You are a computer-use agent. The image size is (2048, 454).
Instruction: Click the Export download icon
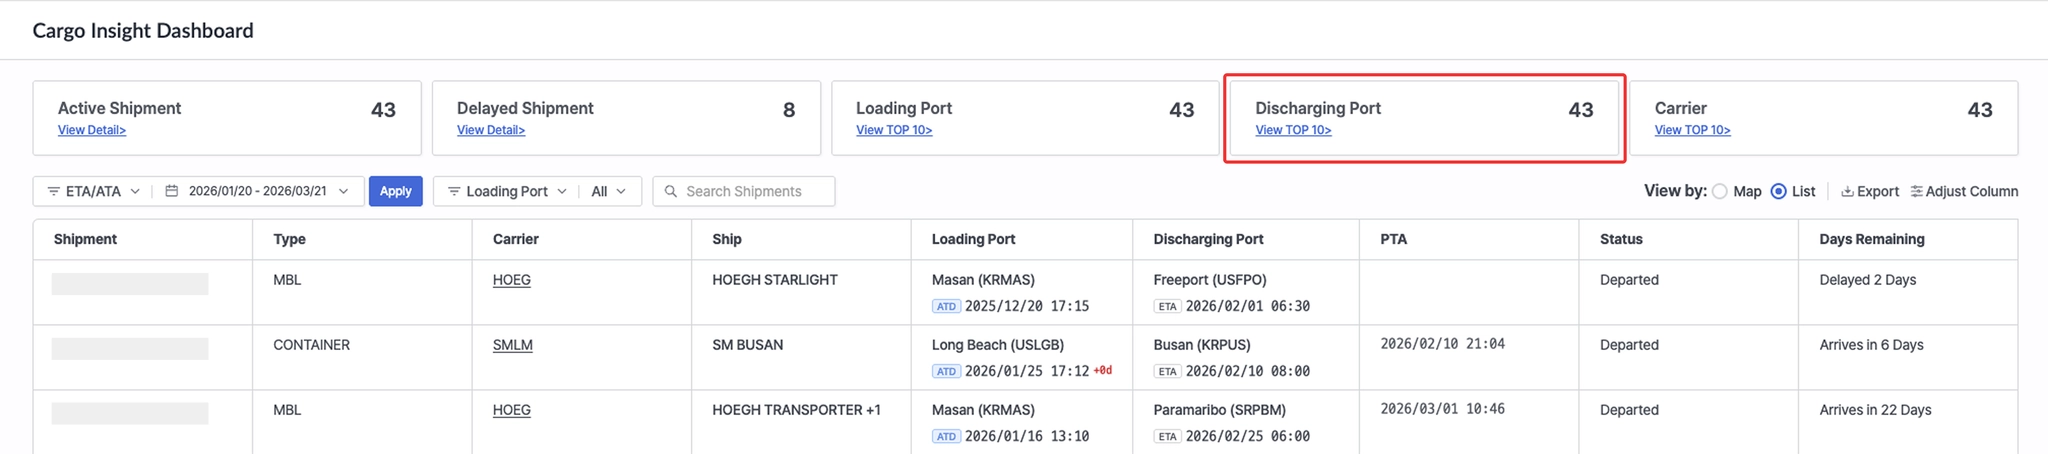pos(1847,191)
